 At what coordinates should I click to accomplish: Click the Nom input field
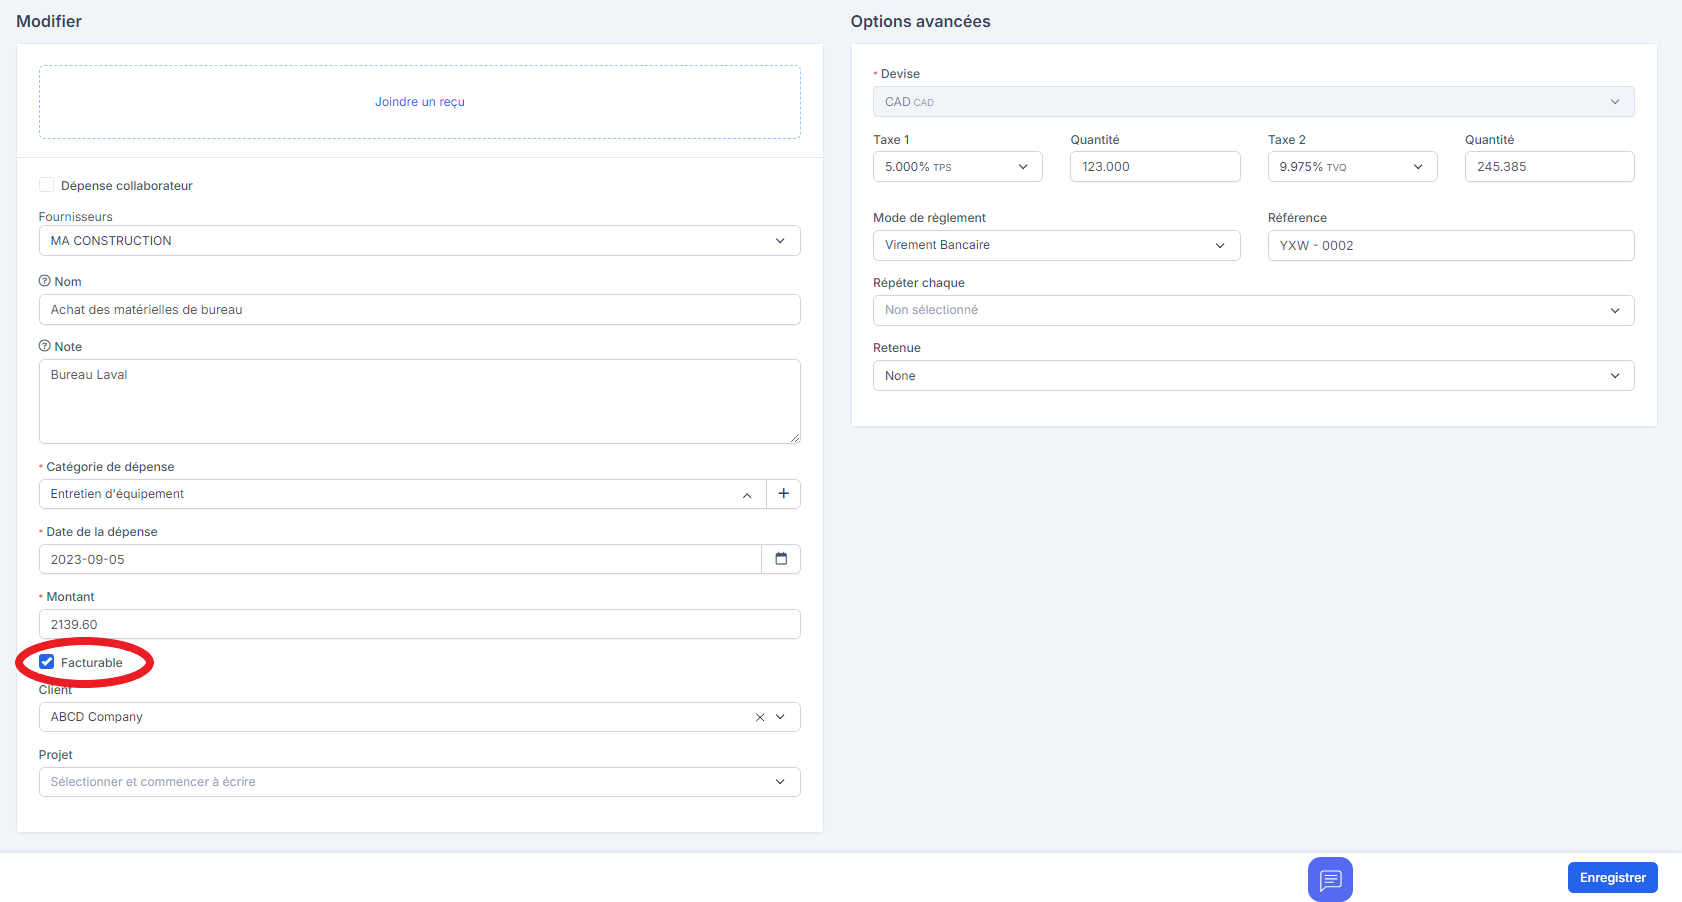tap(420, 310)
